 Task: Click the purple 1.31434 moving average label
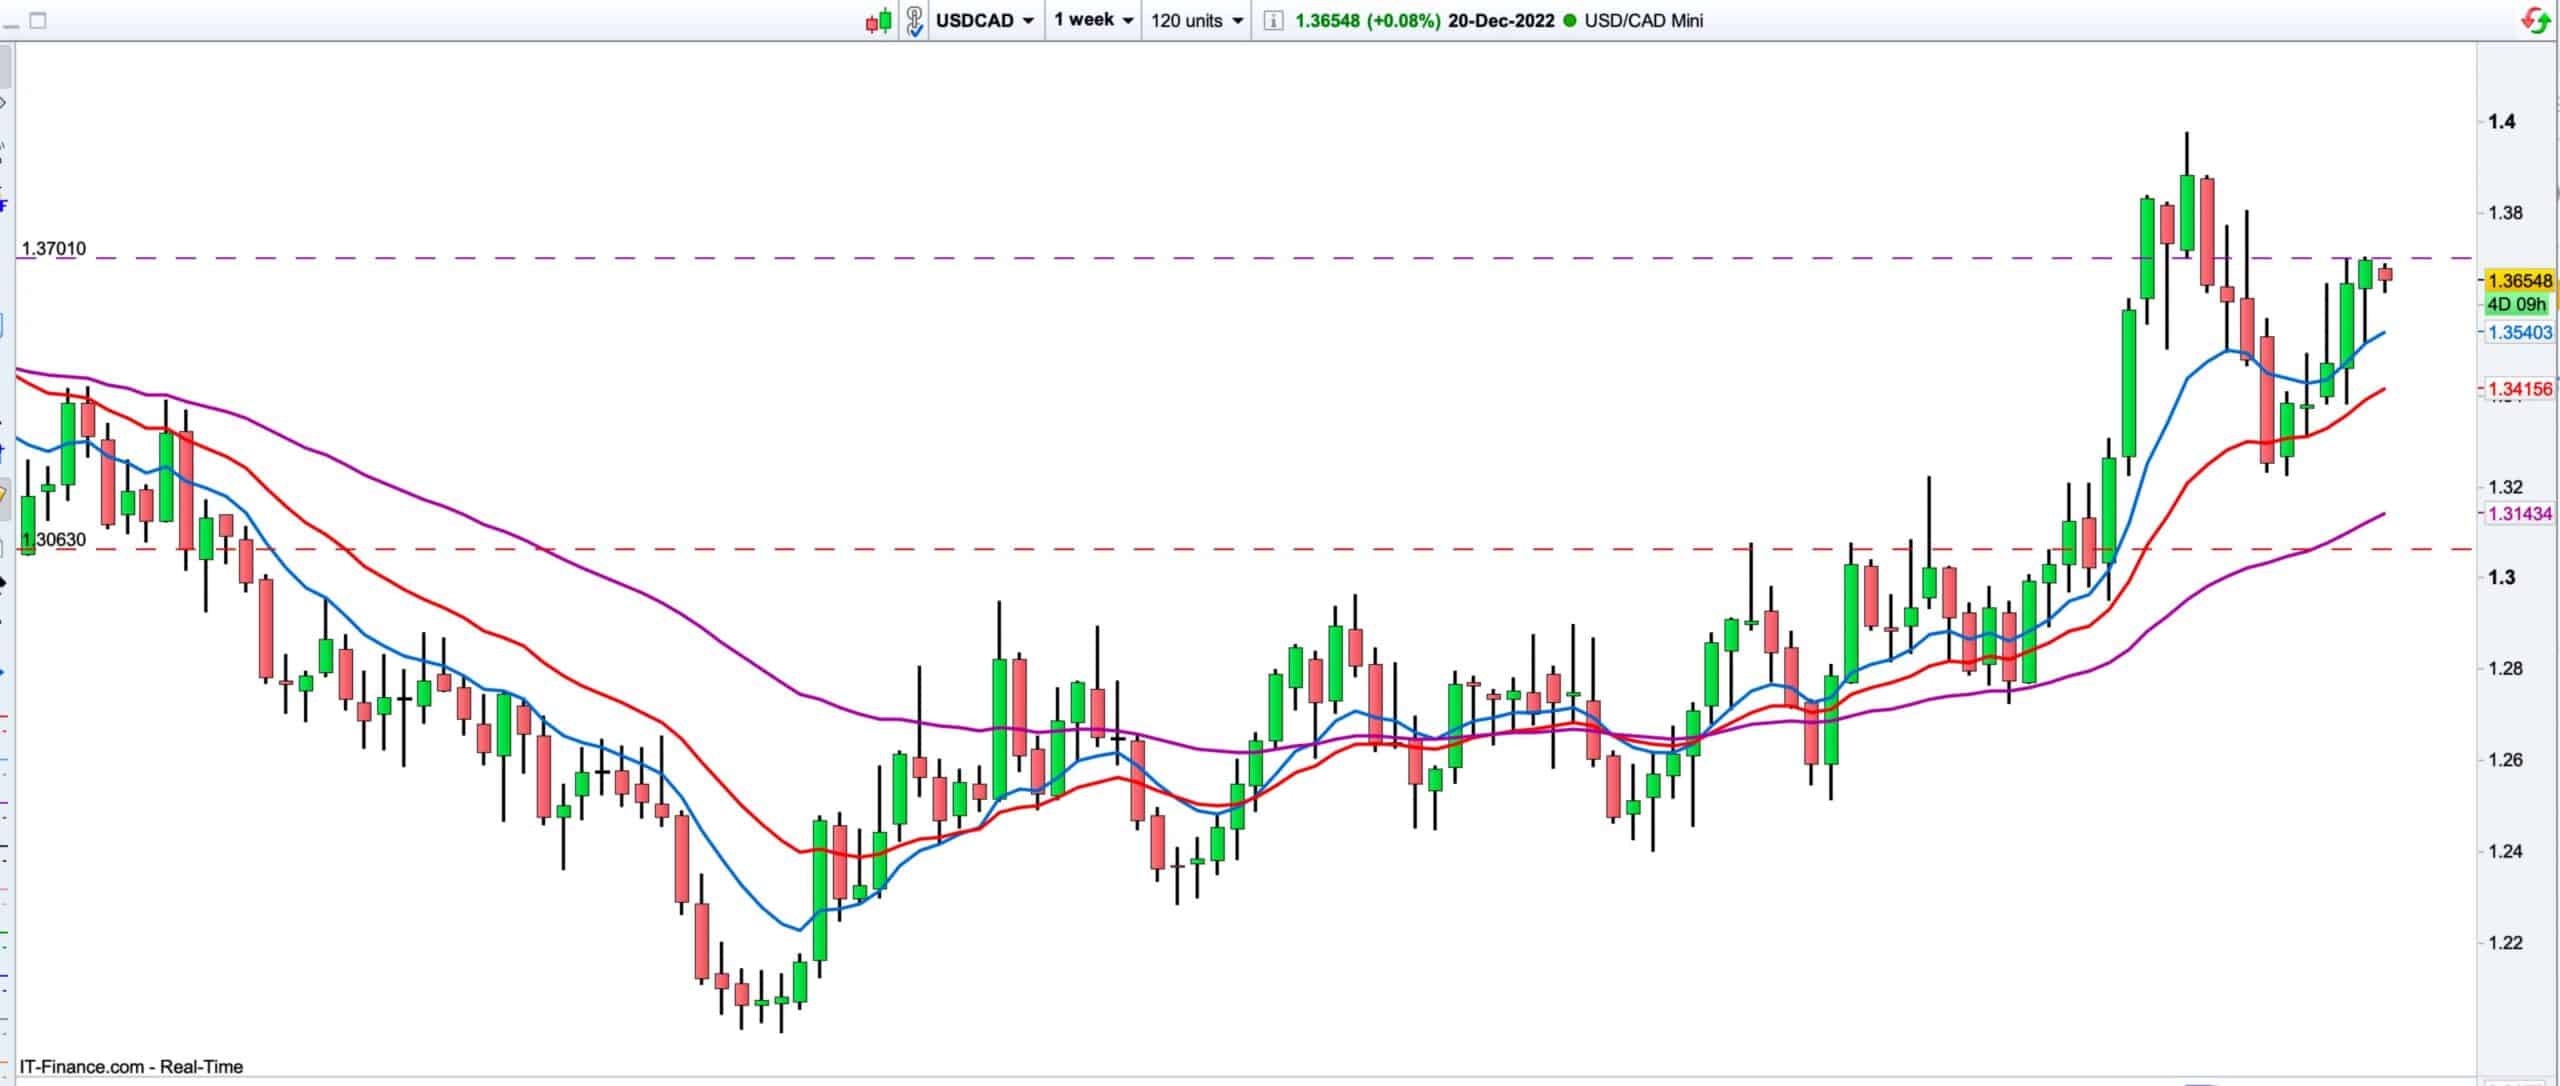point(2520,514)
